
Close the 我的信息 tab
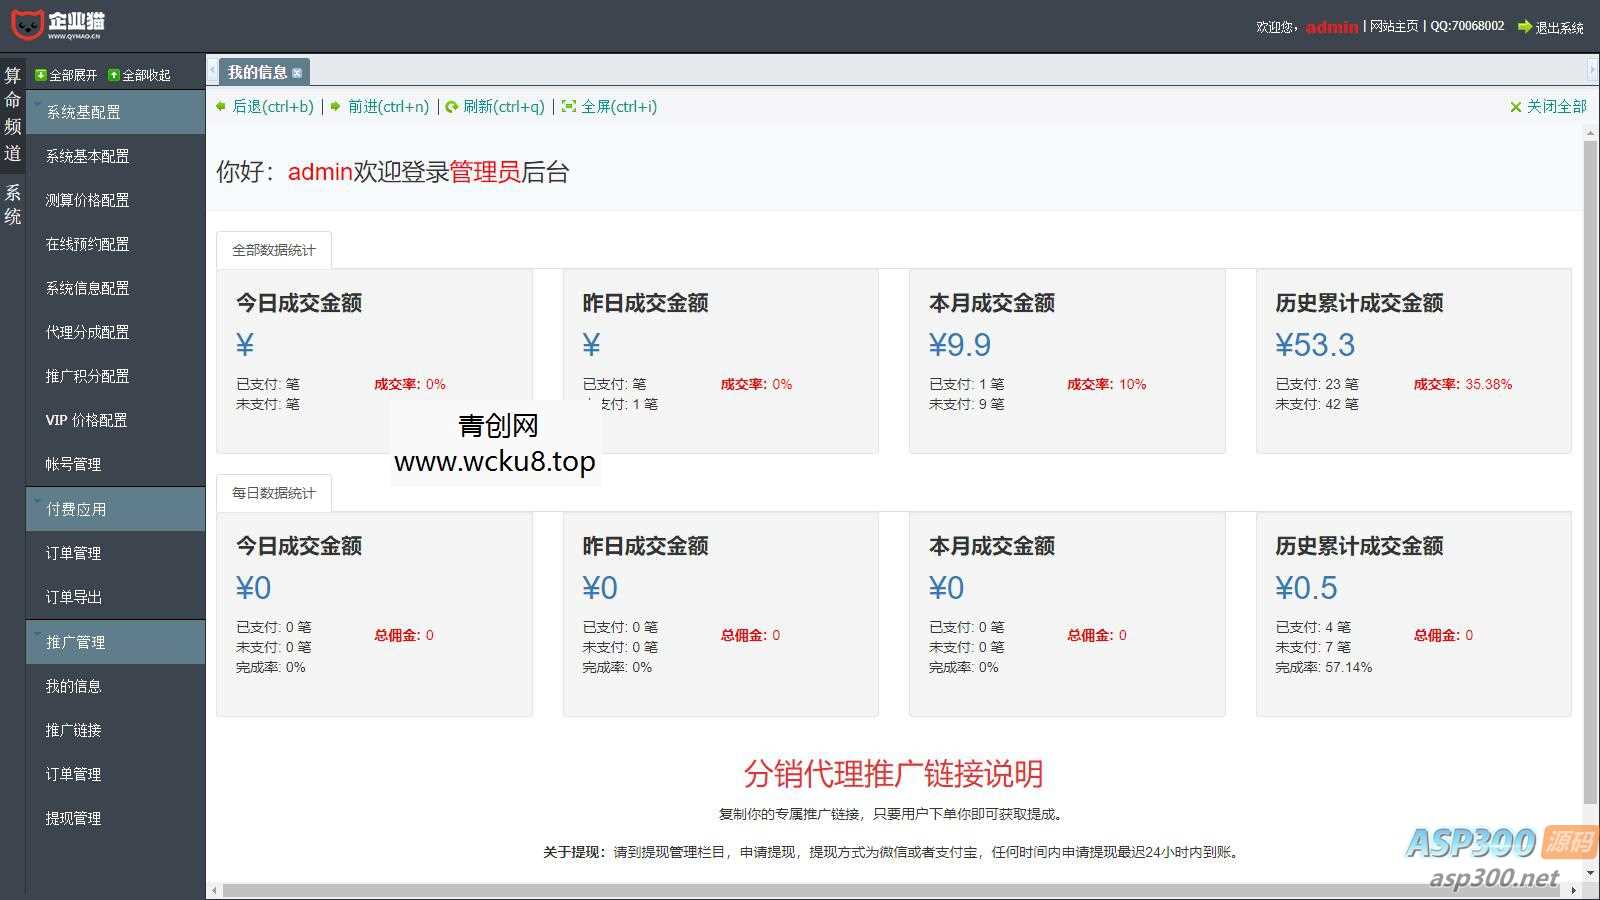[299, 71]
